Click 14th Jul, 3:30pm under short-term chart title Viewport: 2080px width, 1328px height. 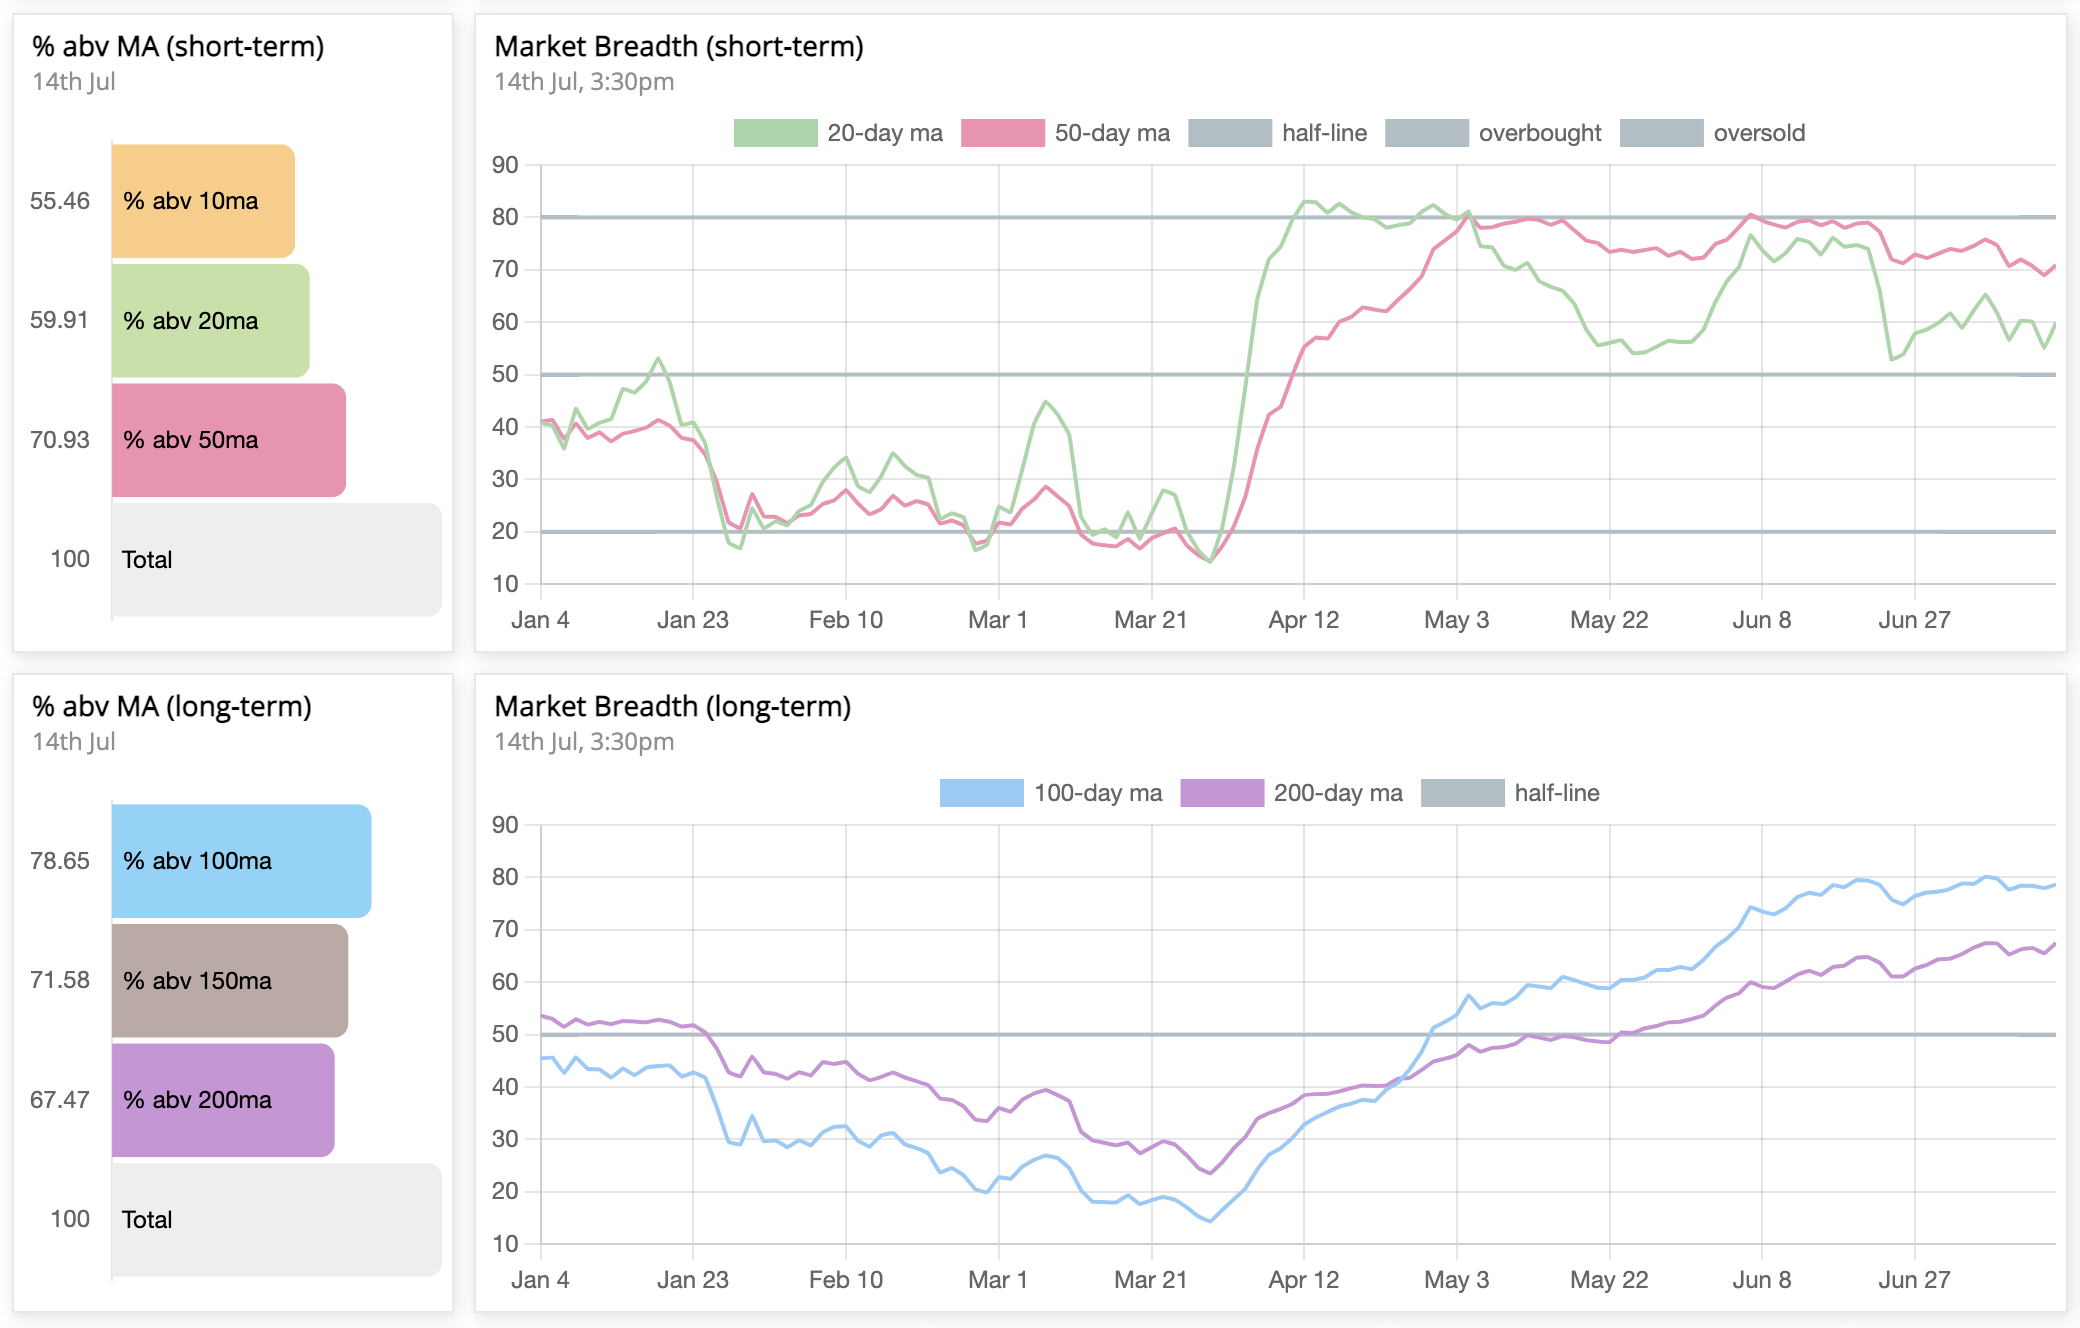(x=584, y=82)
